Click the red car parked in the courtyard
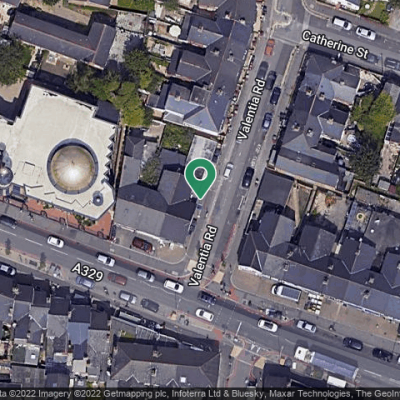This screenshot has height=400, width=400. tap(143, 245)
